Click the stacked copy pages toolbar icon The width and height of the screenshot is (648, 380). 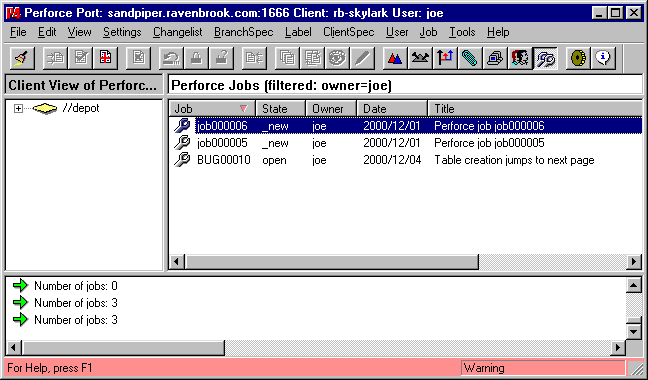point(288,58)
